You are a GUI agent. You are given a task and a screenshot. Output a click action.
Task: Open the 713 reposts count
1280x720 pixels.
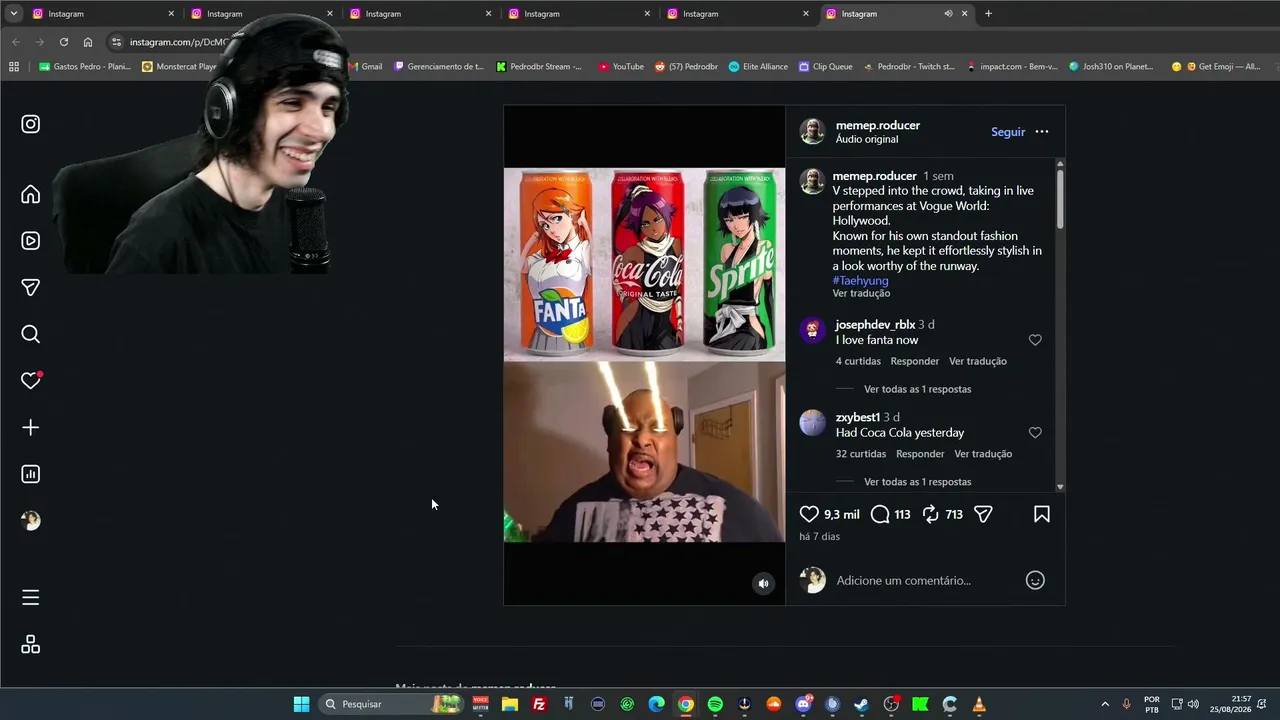point(954,514)
